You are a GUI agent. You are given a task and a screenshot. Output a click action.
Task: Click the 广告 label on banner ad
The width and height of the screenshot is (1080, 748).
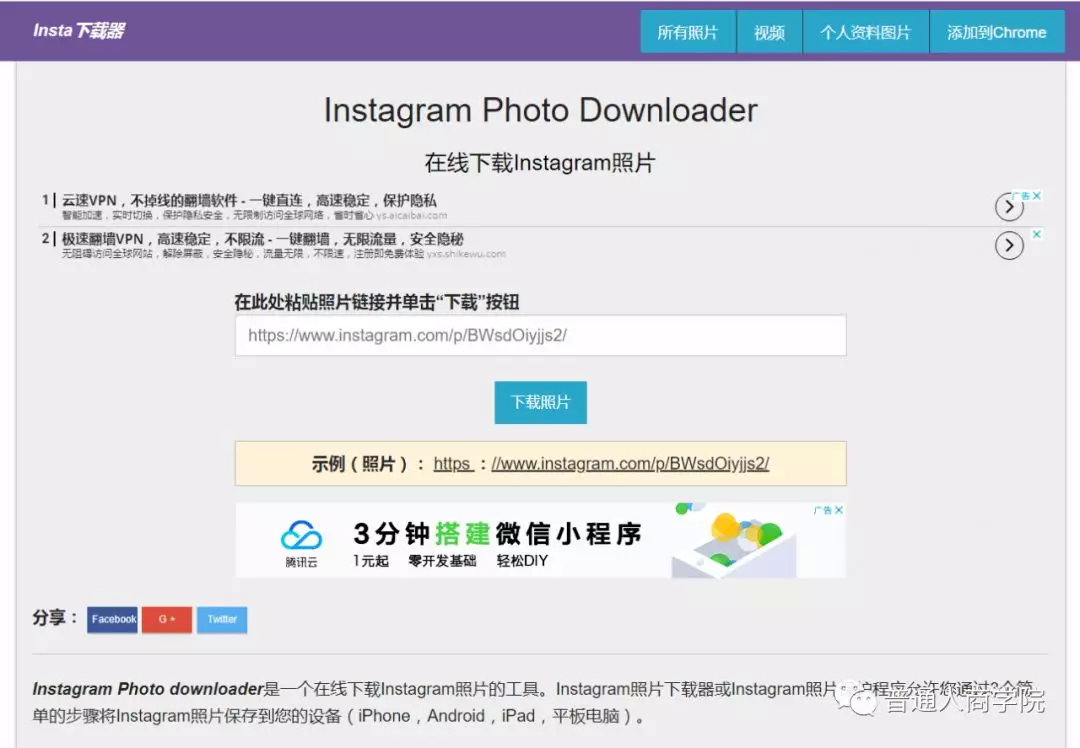(822, 510)
